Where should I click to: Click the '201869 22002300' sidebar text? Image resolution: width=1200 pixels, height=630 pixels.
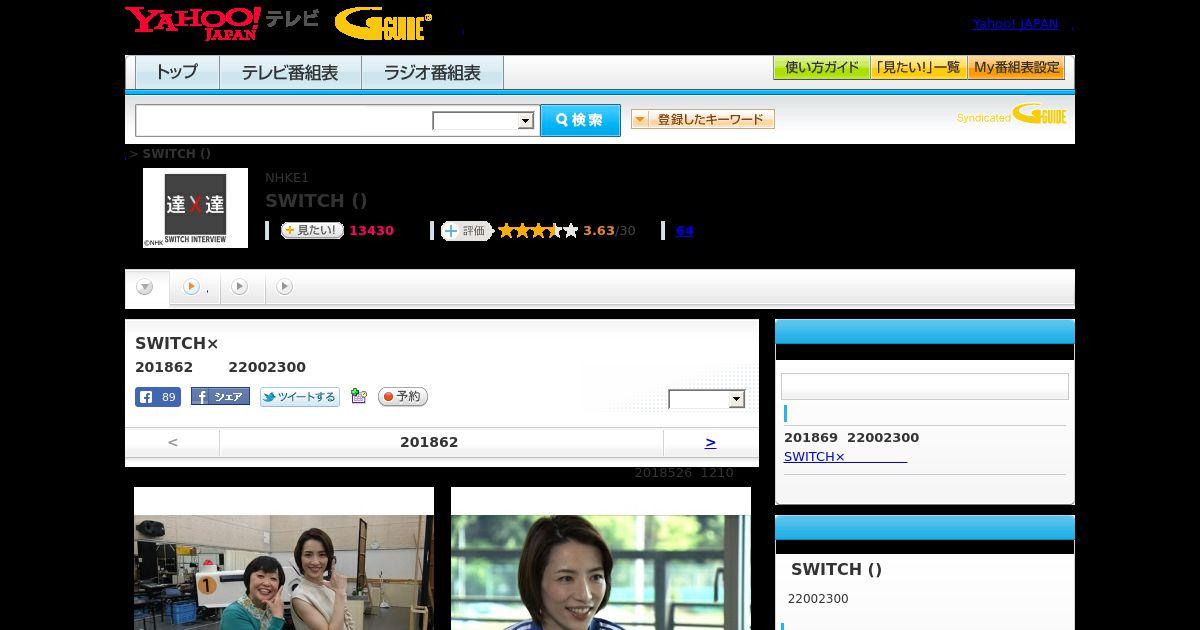point(851,438)
